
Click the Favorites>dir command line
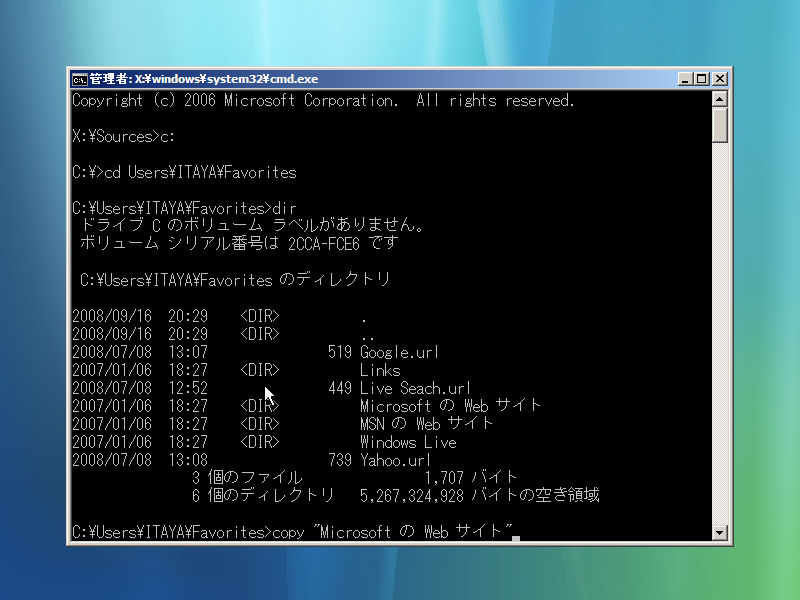[x=184, y=208]
